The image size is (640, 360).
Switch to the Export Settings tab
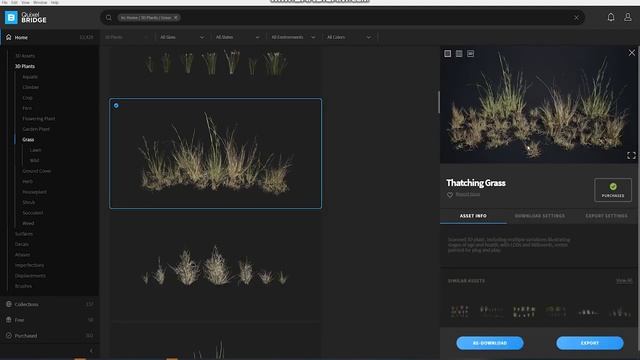[606, 216]
